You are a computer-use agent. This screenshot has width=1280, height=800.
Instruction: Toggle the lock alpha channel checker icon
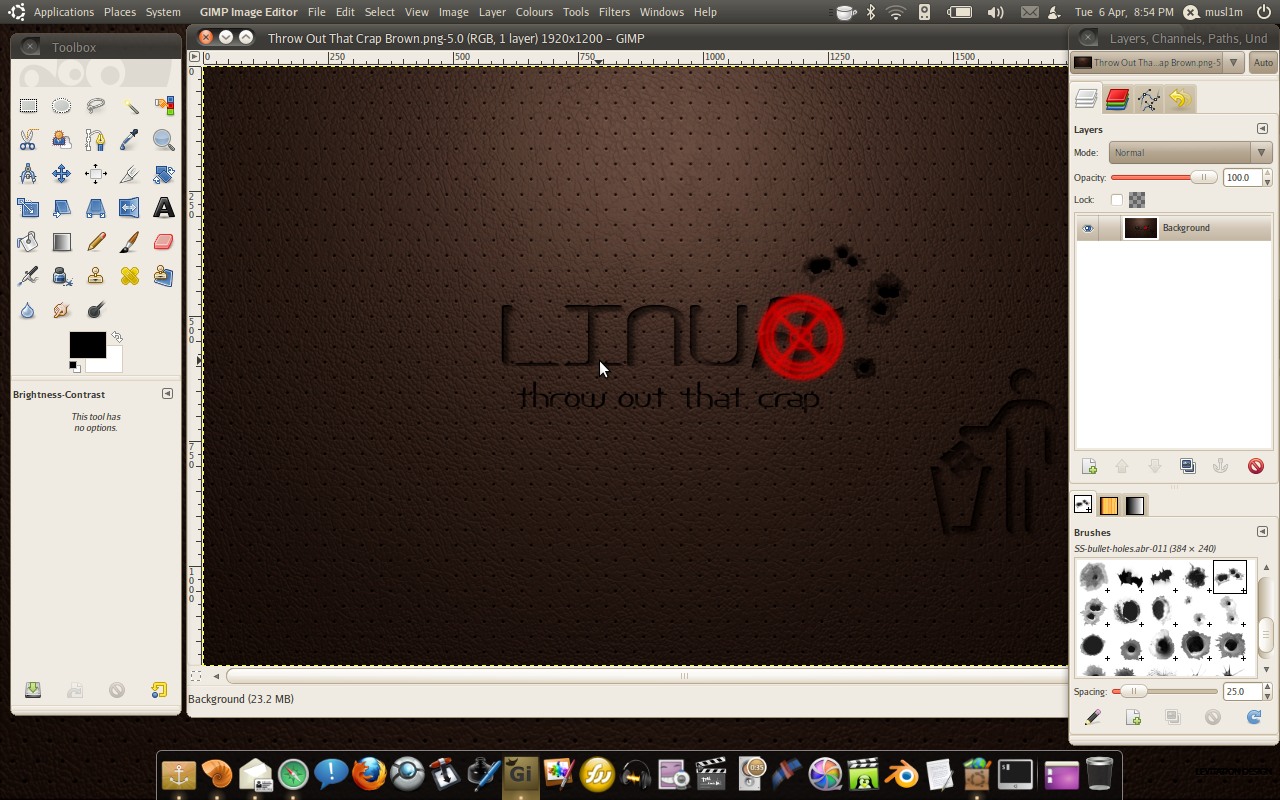[x=1137, y=200]
